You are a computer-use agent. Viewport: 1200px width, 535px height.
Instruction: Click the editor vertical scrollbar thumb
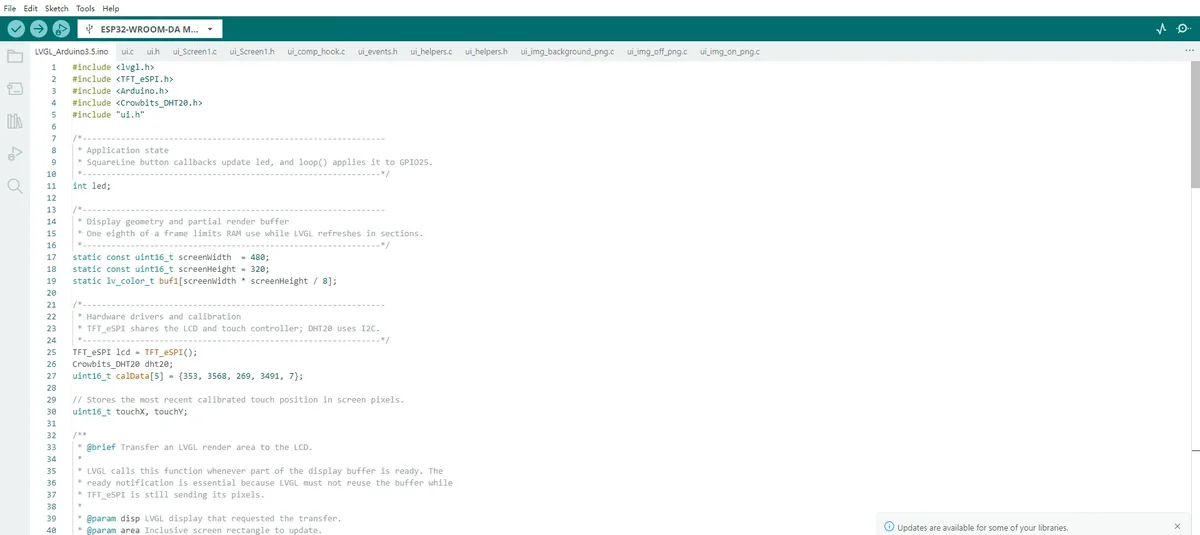click(x=1195, y=125)
